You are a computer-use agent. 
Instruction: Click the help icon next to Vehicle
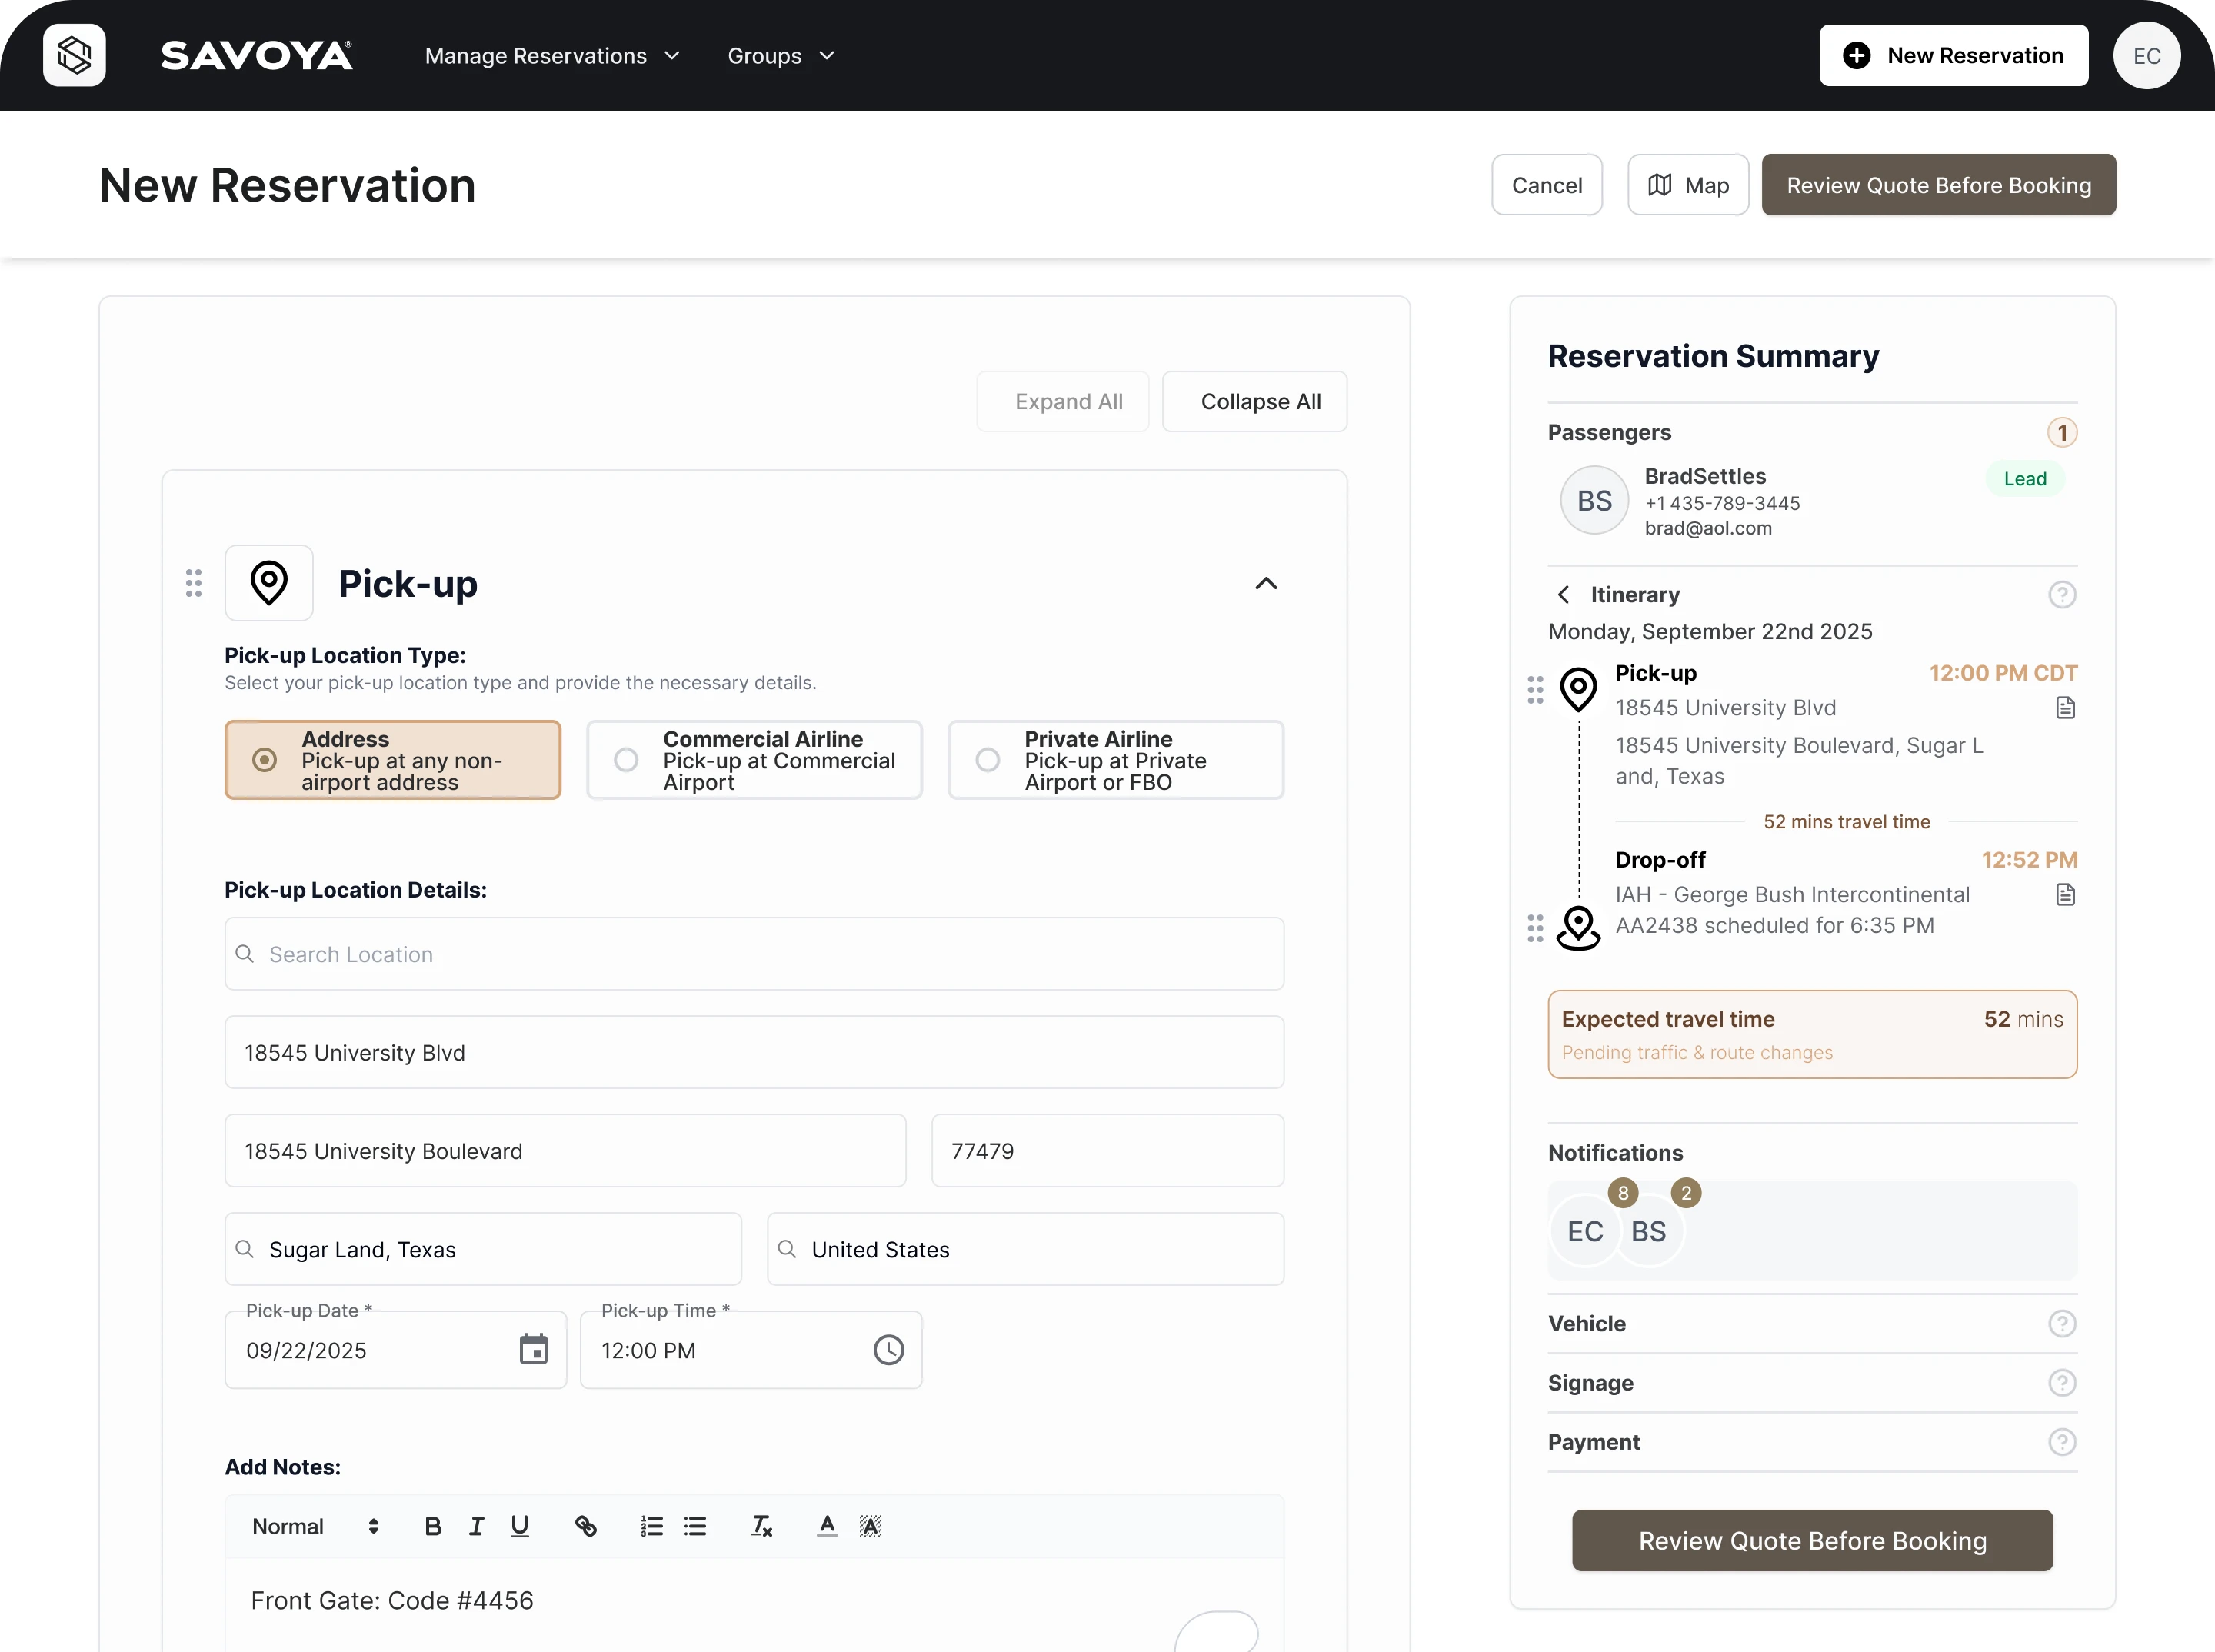click(2062, 1323)
